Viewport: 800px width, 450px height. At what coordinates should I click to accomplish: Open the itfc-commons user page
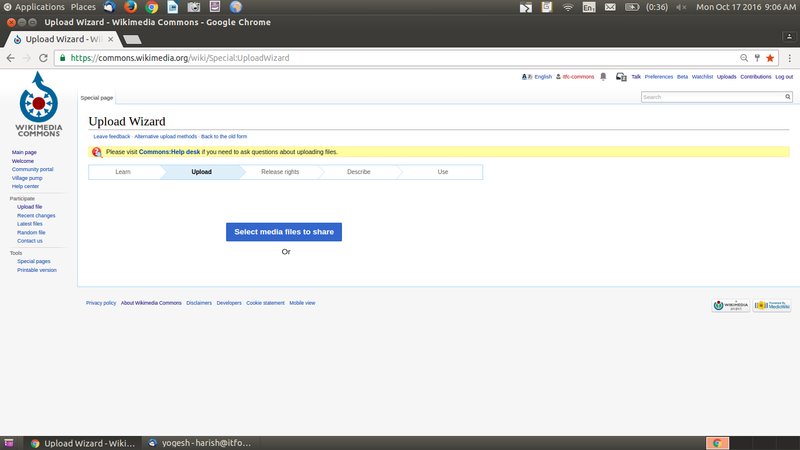coord(578,77)
